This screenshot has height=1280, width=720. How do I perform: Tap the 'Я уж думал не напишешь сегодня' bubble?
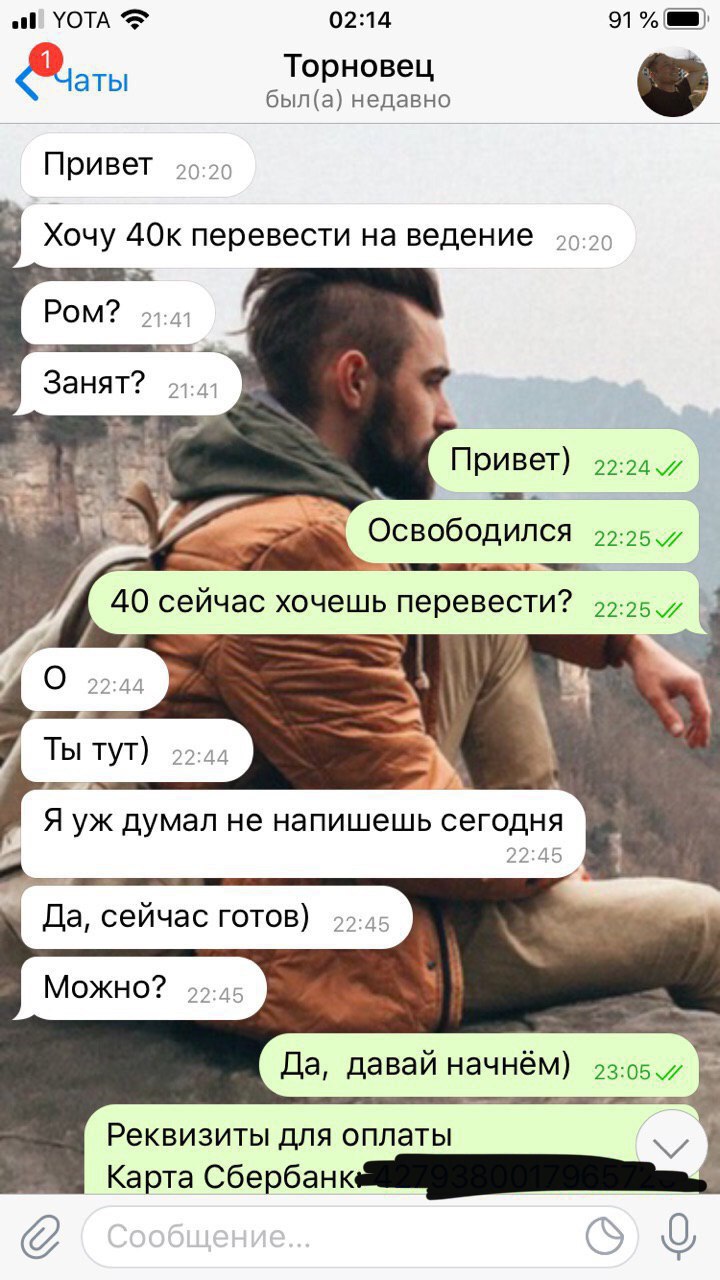pyautogui.click(x=303, y=834)
